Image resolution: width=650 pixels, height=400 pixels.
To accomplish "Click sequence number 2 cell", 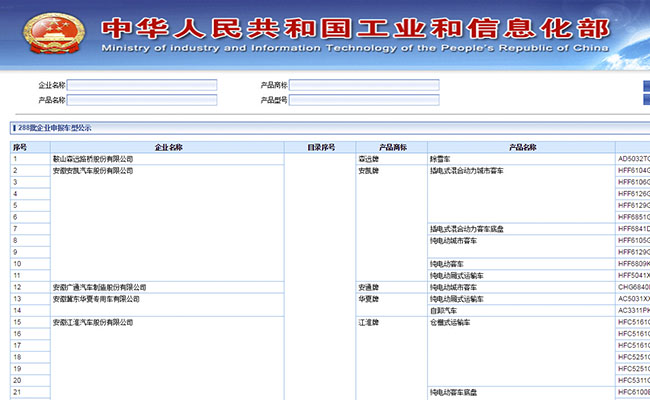I will click(x=30, y=170).
